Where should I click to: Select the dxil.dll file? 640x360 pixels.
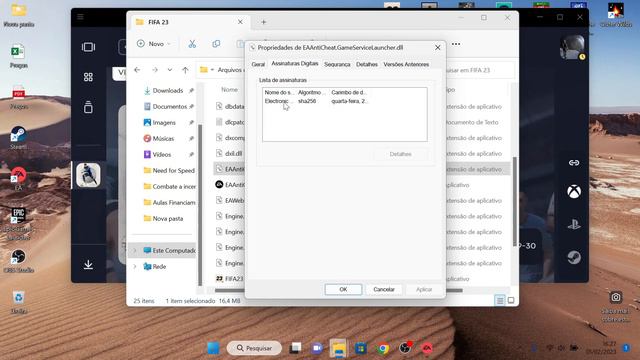pos(229,153)
